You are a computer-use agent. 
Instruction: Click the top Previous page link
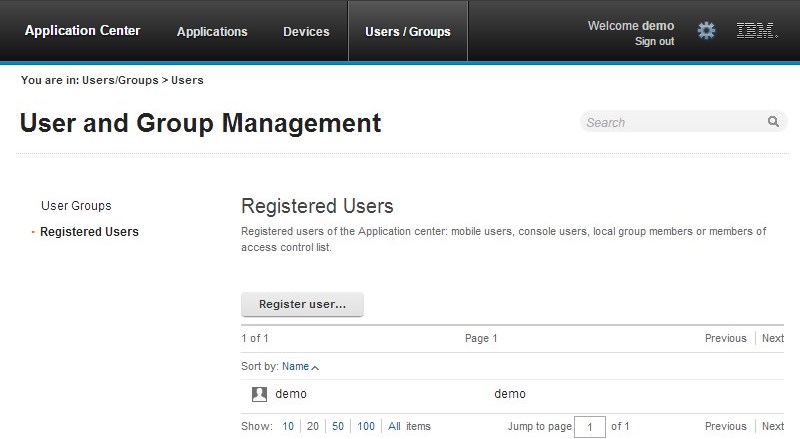(726, 338)
